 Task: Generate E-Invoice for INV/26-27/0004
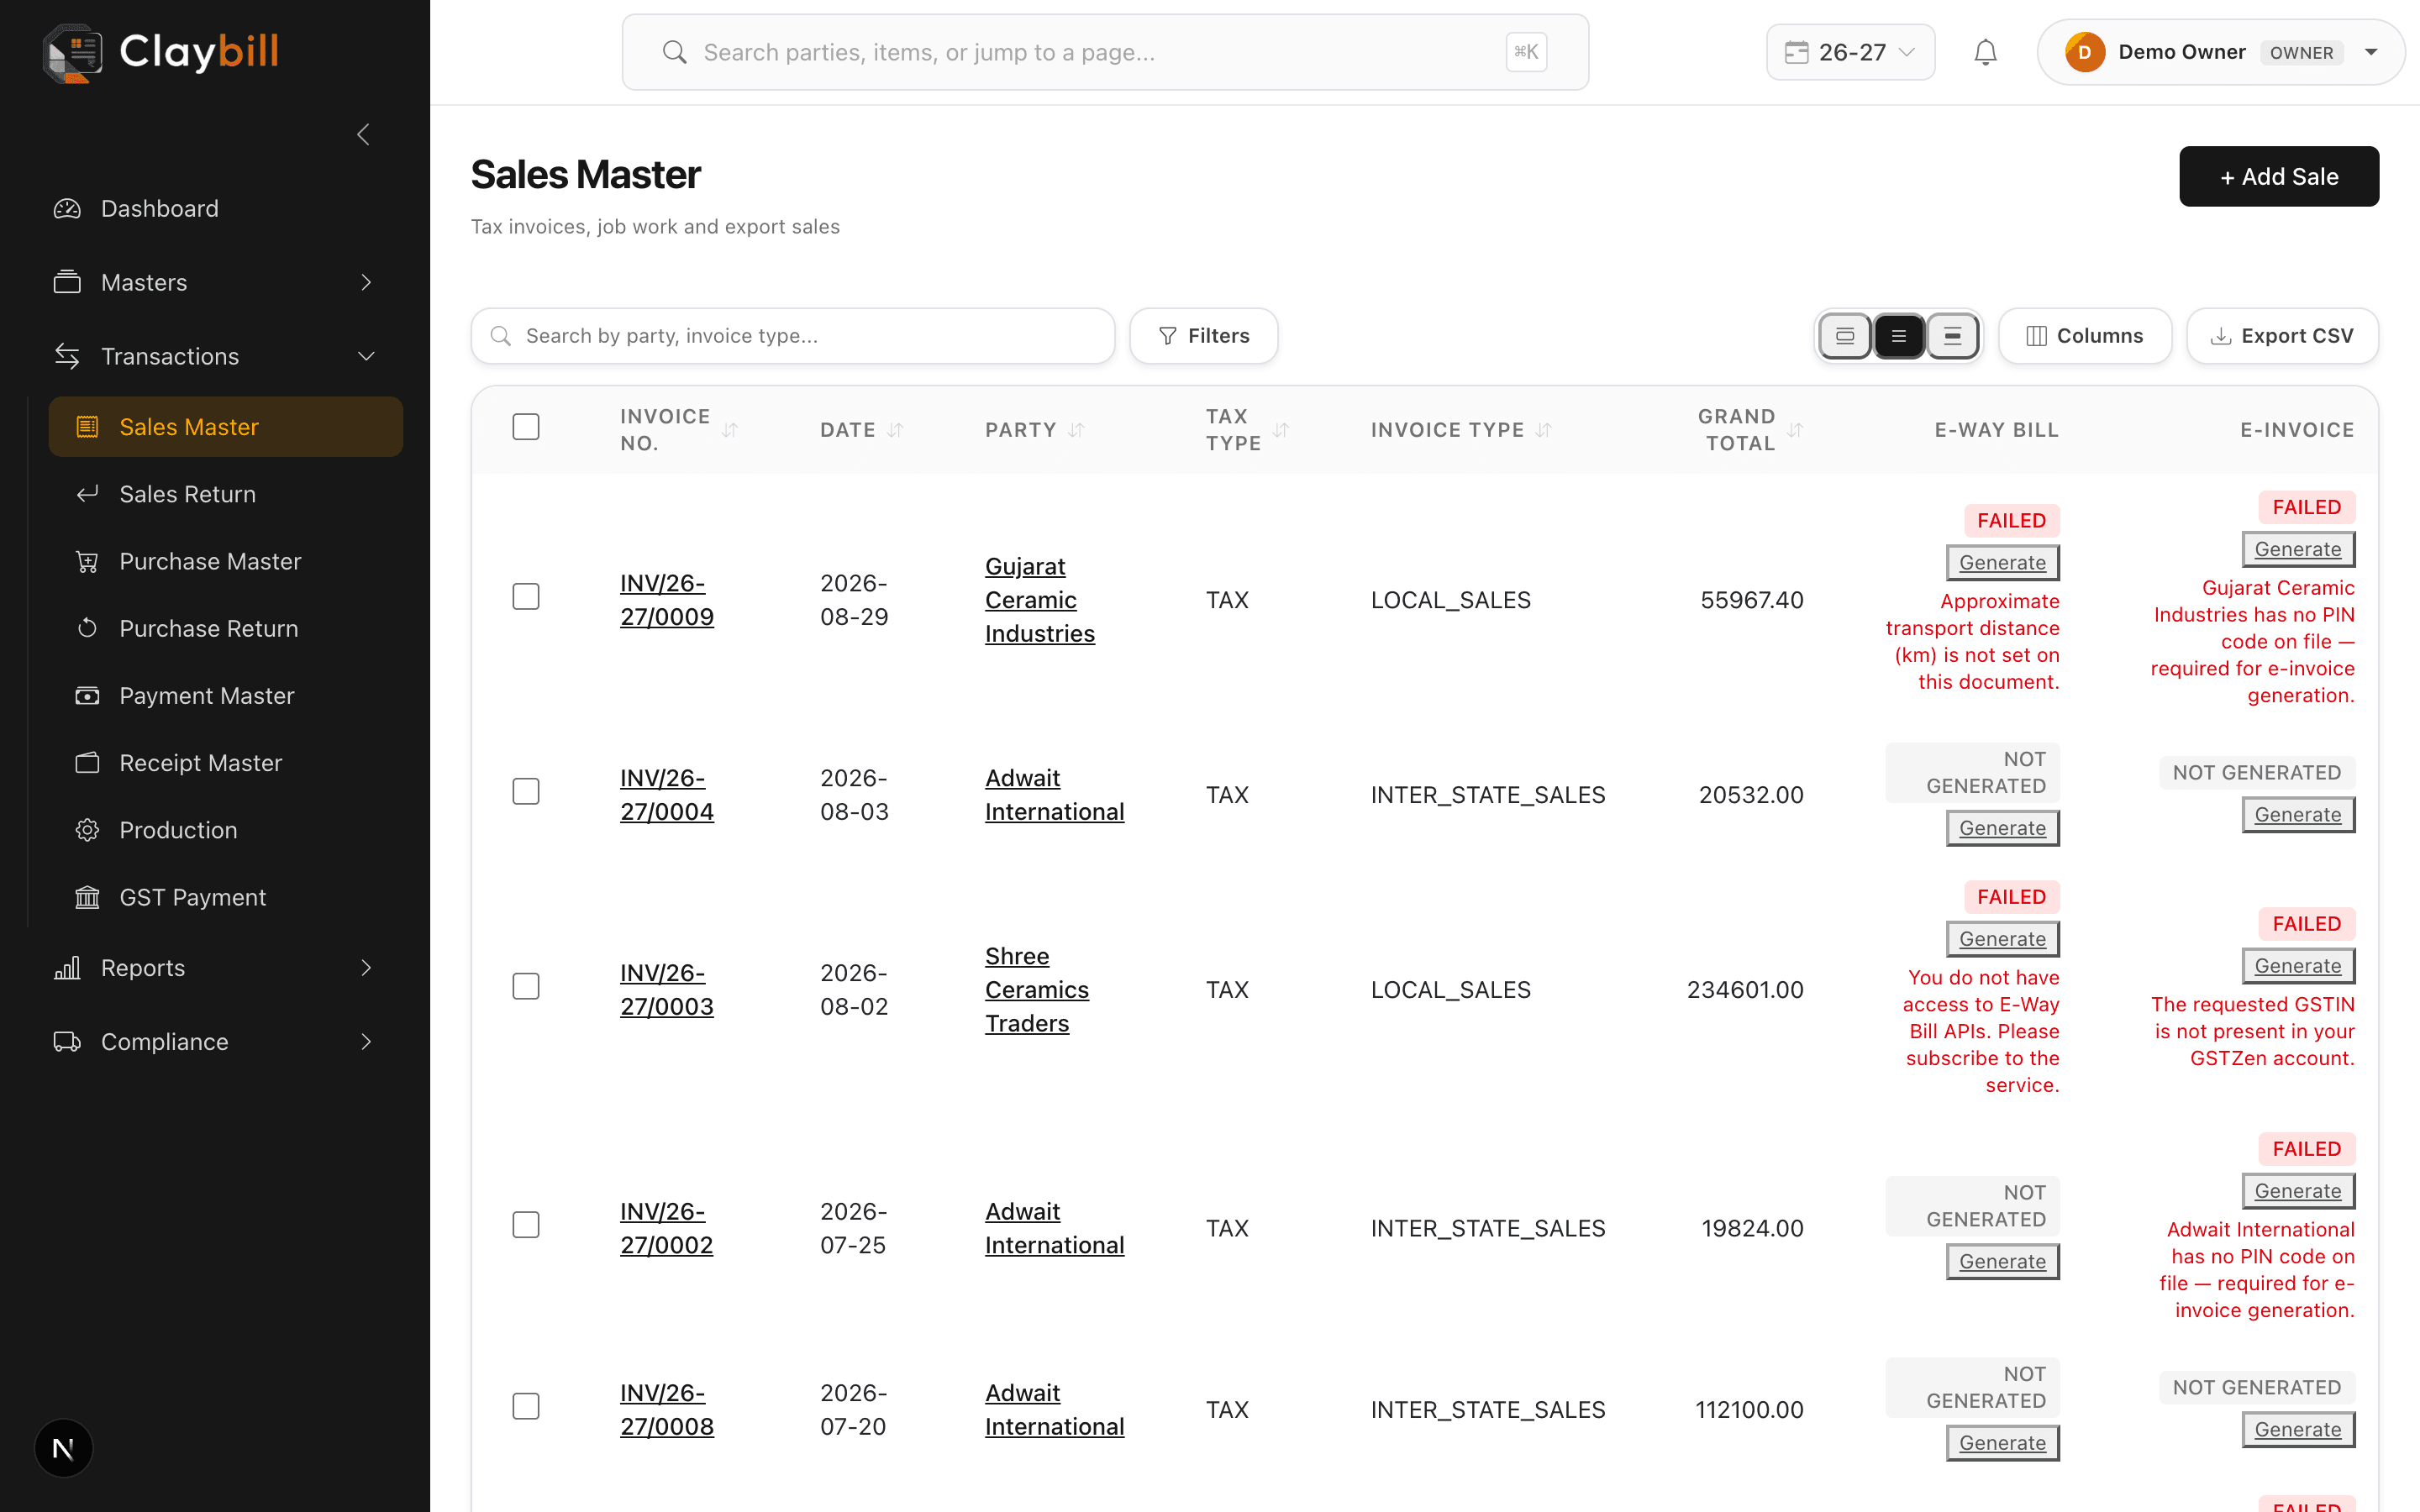click(x=2298, y=815)
